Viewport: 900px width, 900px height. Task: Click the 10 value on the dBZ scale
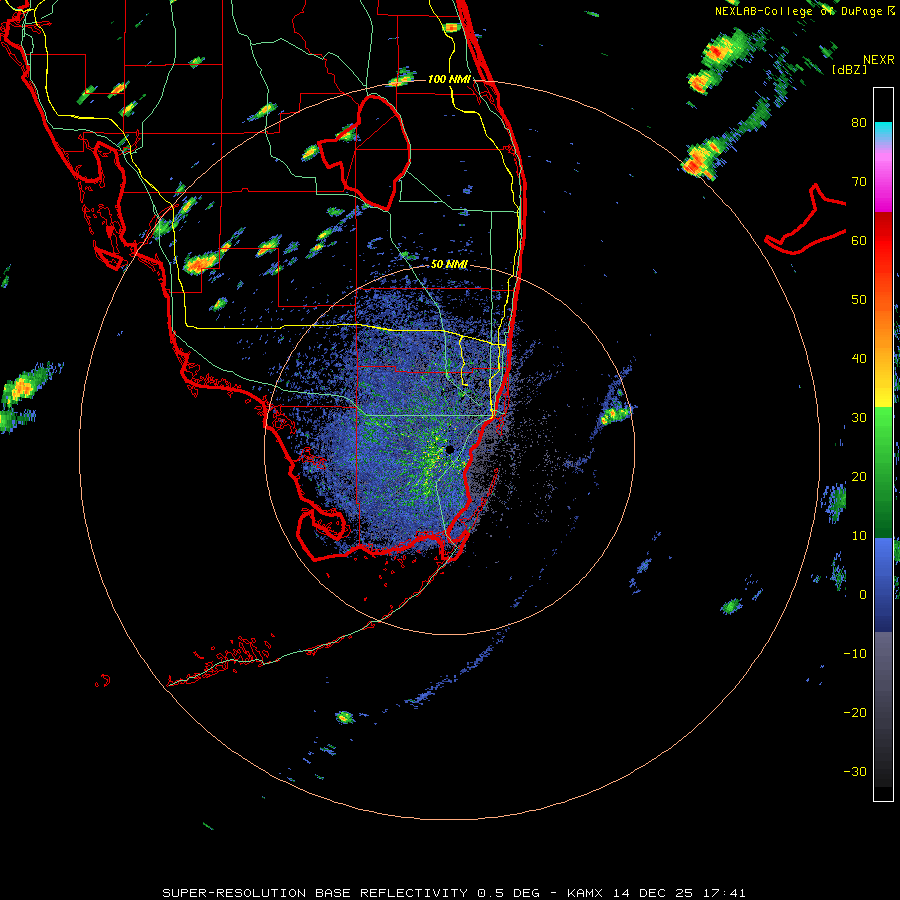859,536
